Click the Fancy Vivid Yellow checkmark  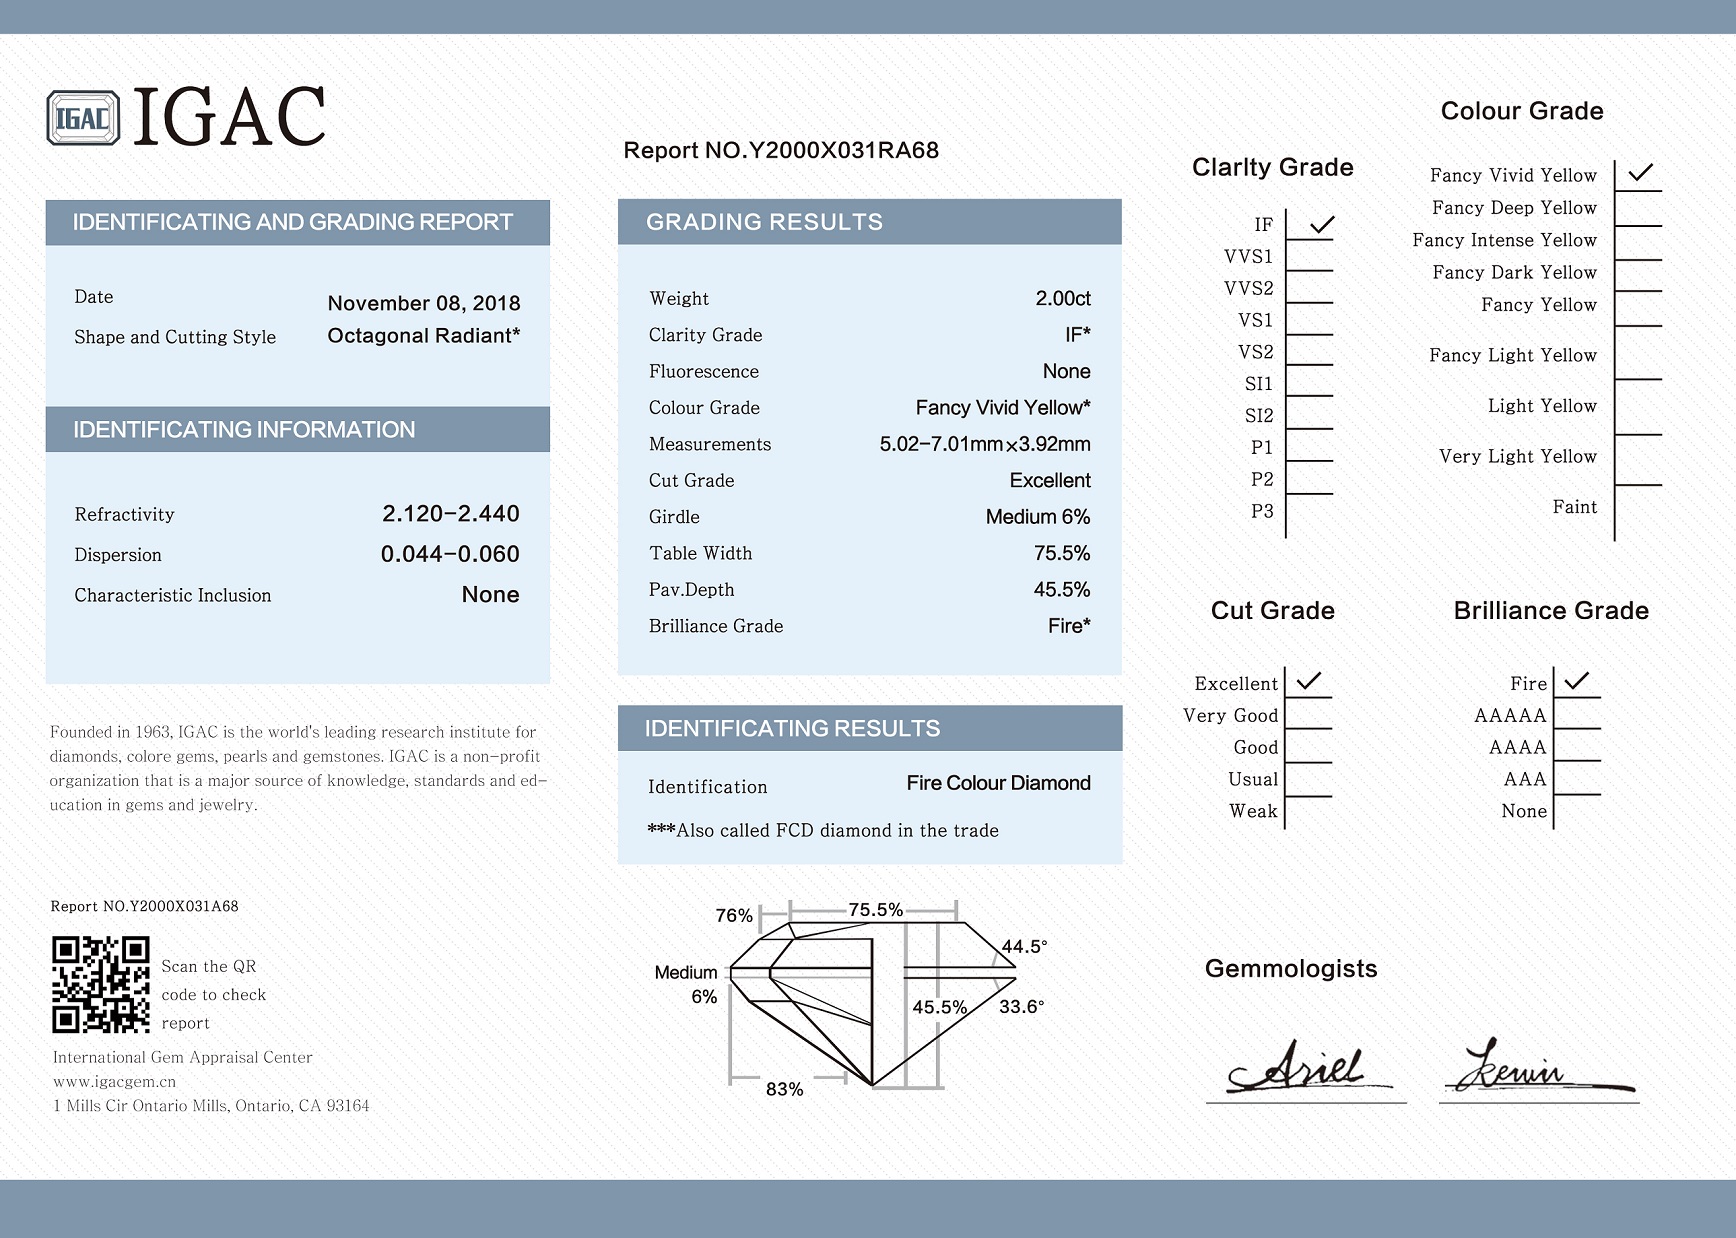[1640, 173]
